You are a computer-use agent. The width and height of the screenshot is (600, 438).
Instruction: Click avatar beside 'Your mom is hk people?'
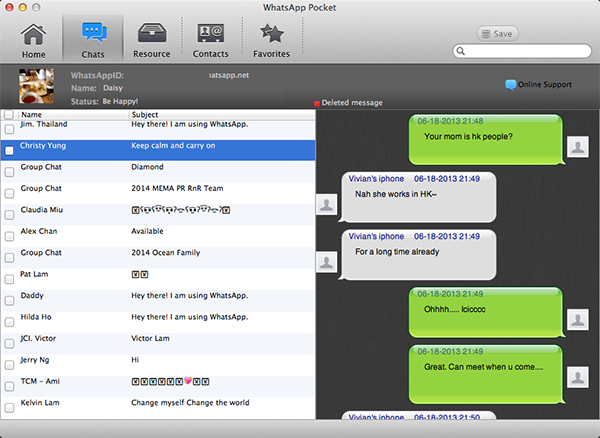(577, 147)
